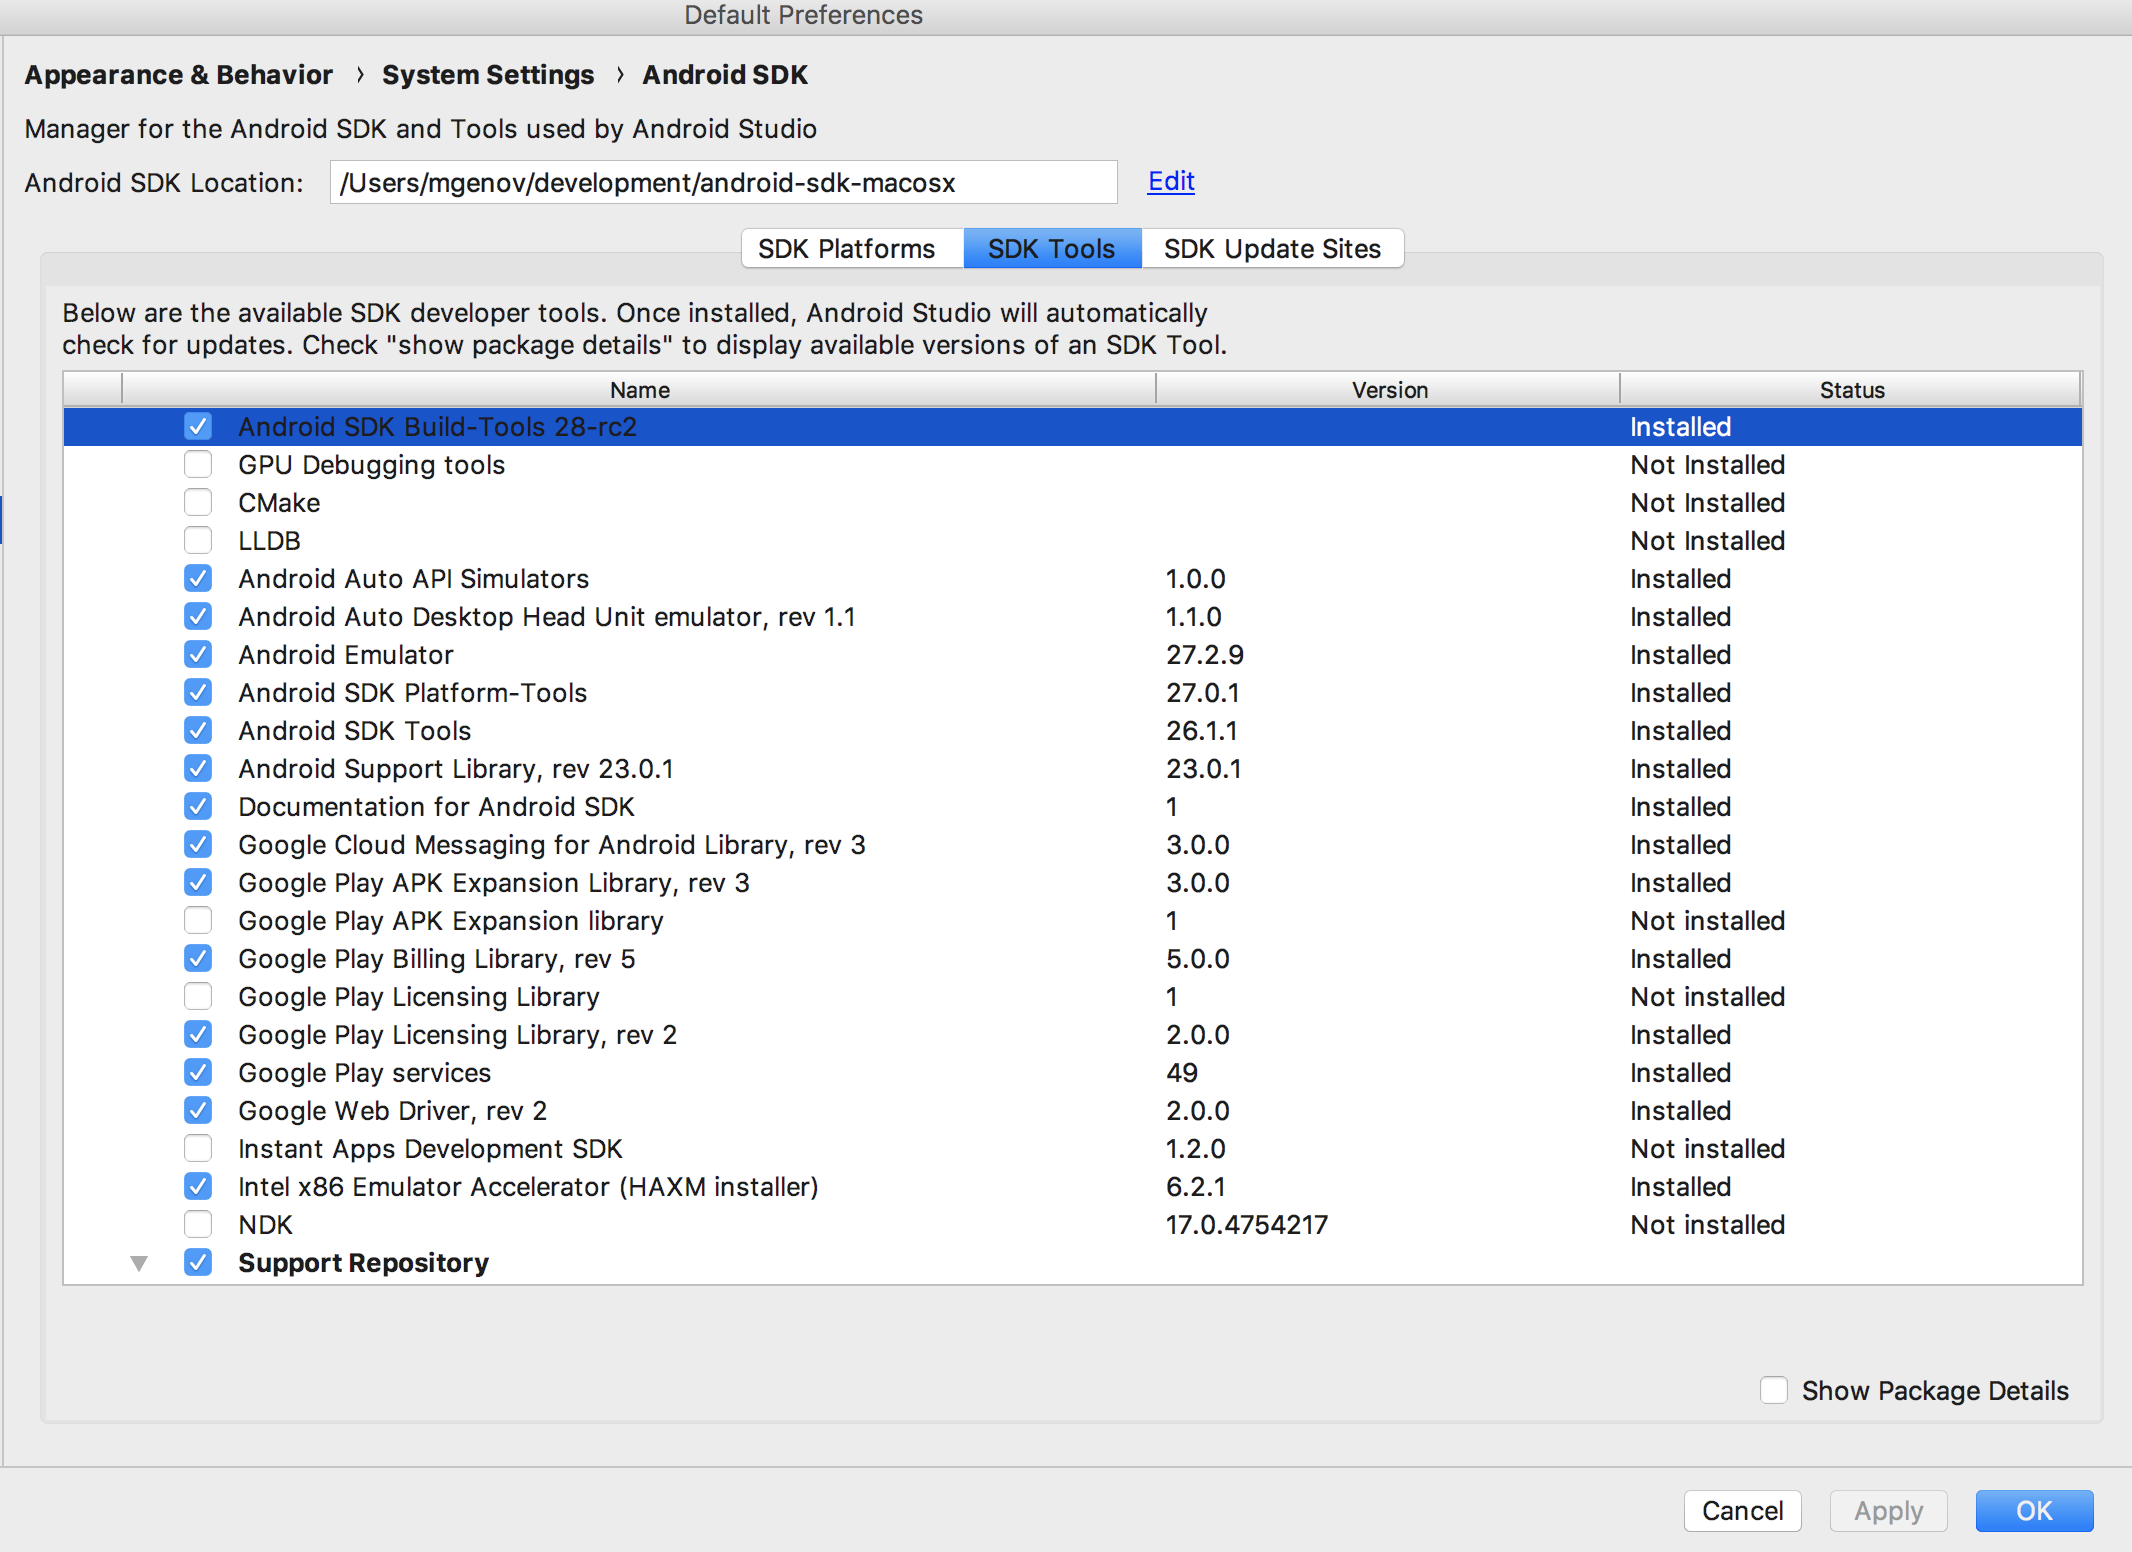Check the NDK checkbox
Viewport: 2132px width, 1552px height.
(x=198, y=1225)
